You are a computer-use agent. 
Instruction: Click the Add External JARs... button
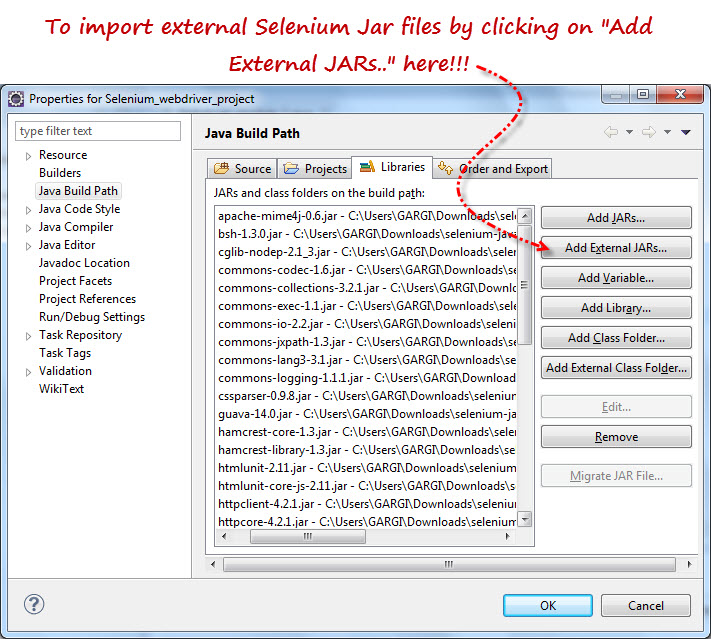point(616,248)
